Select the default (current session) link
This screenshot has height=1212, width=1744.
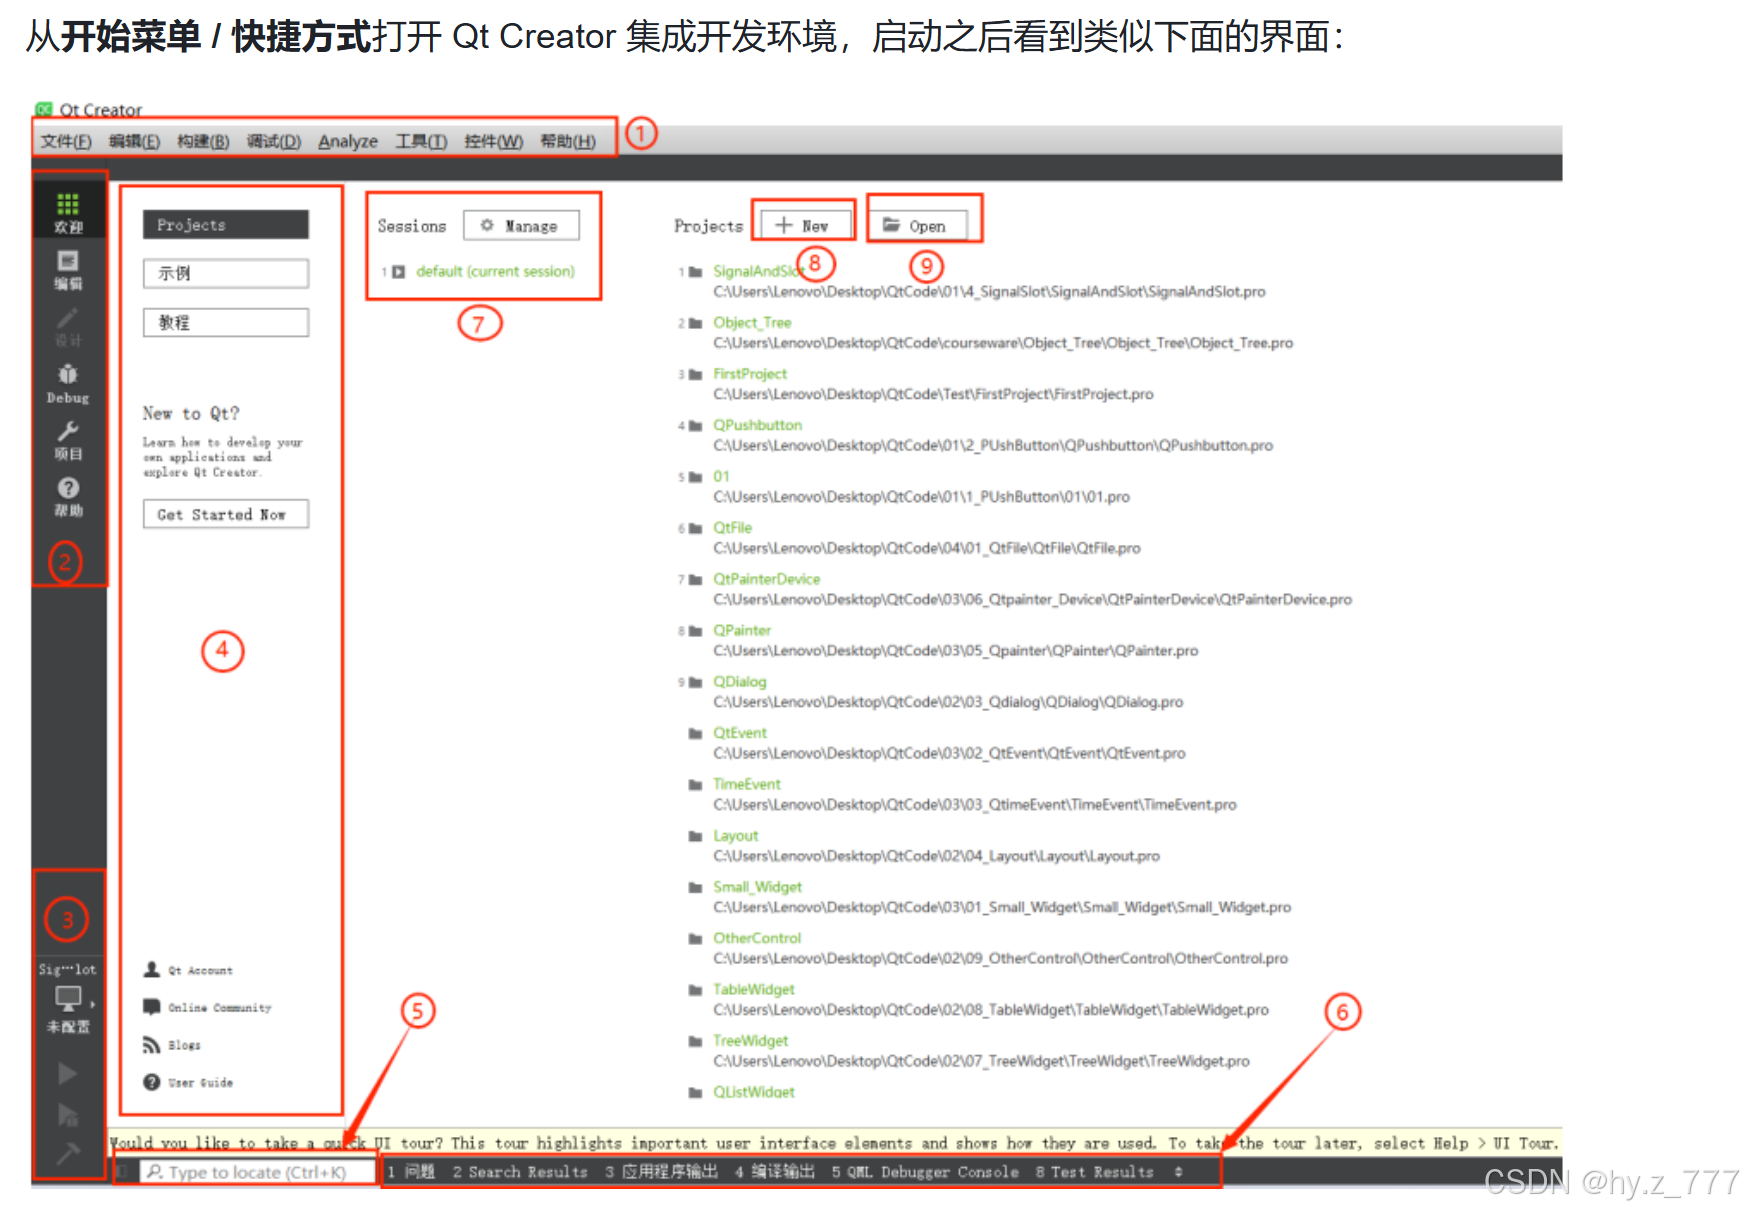[495, 271]
